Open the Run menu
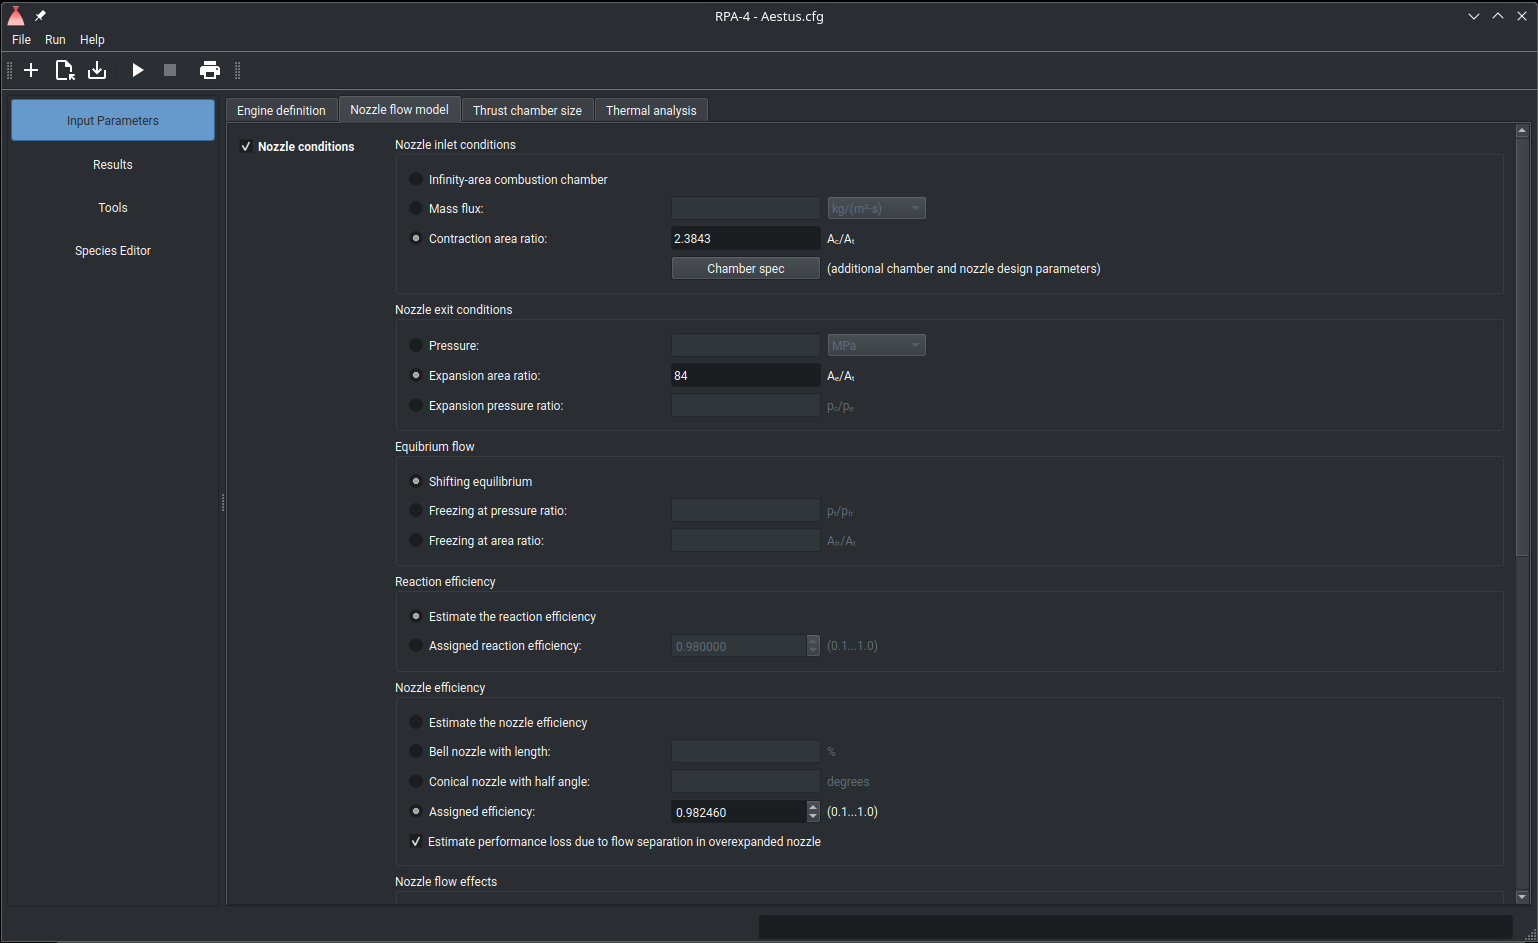Image resolution: width=1538 pixels, height=943 pixels. (x=55, y=40)
